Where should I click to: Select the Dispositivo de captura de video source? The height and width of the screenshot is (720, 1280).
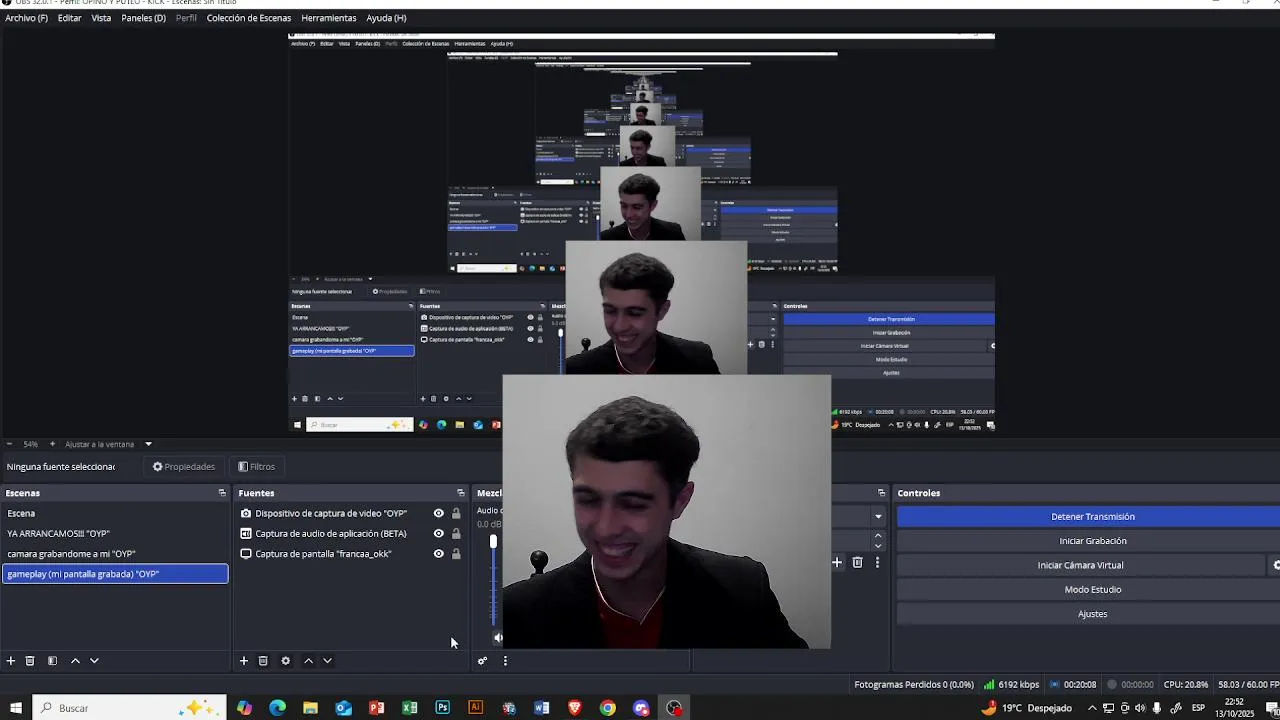coord(331,514)
